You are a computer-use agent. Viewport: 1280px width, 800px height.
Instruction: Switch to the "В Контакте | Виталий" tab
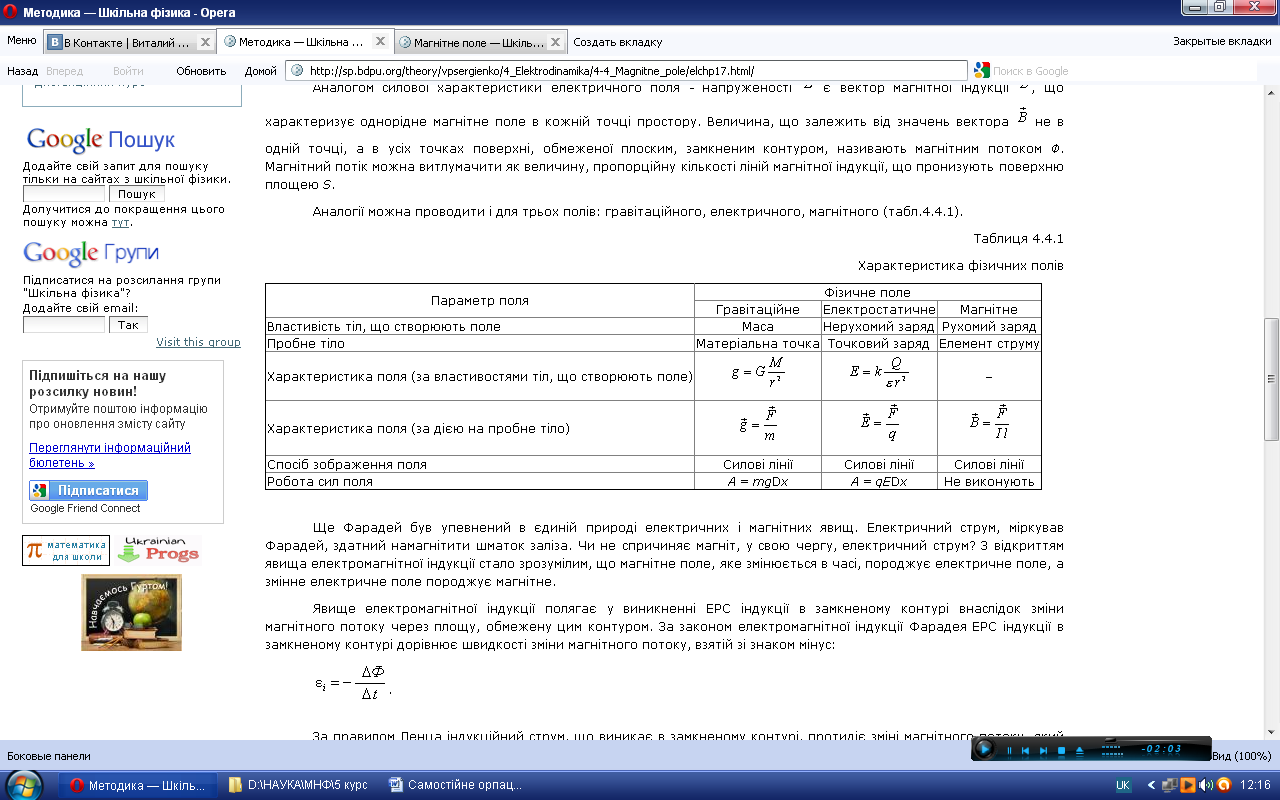click(x=130, y=42)
